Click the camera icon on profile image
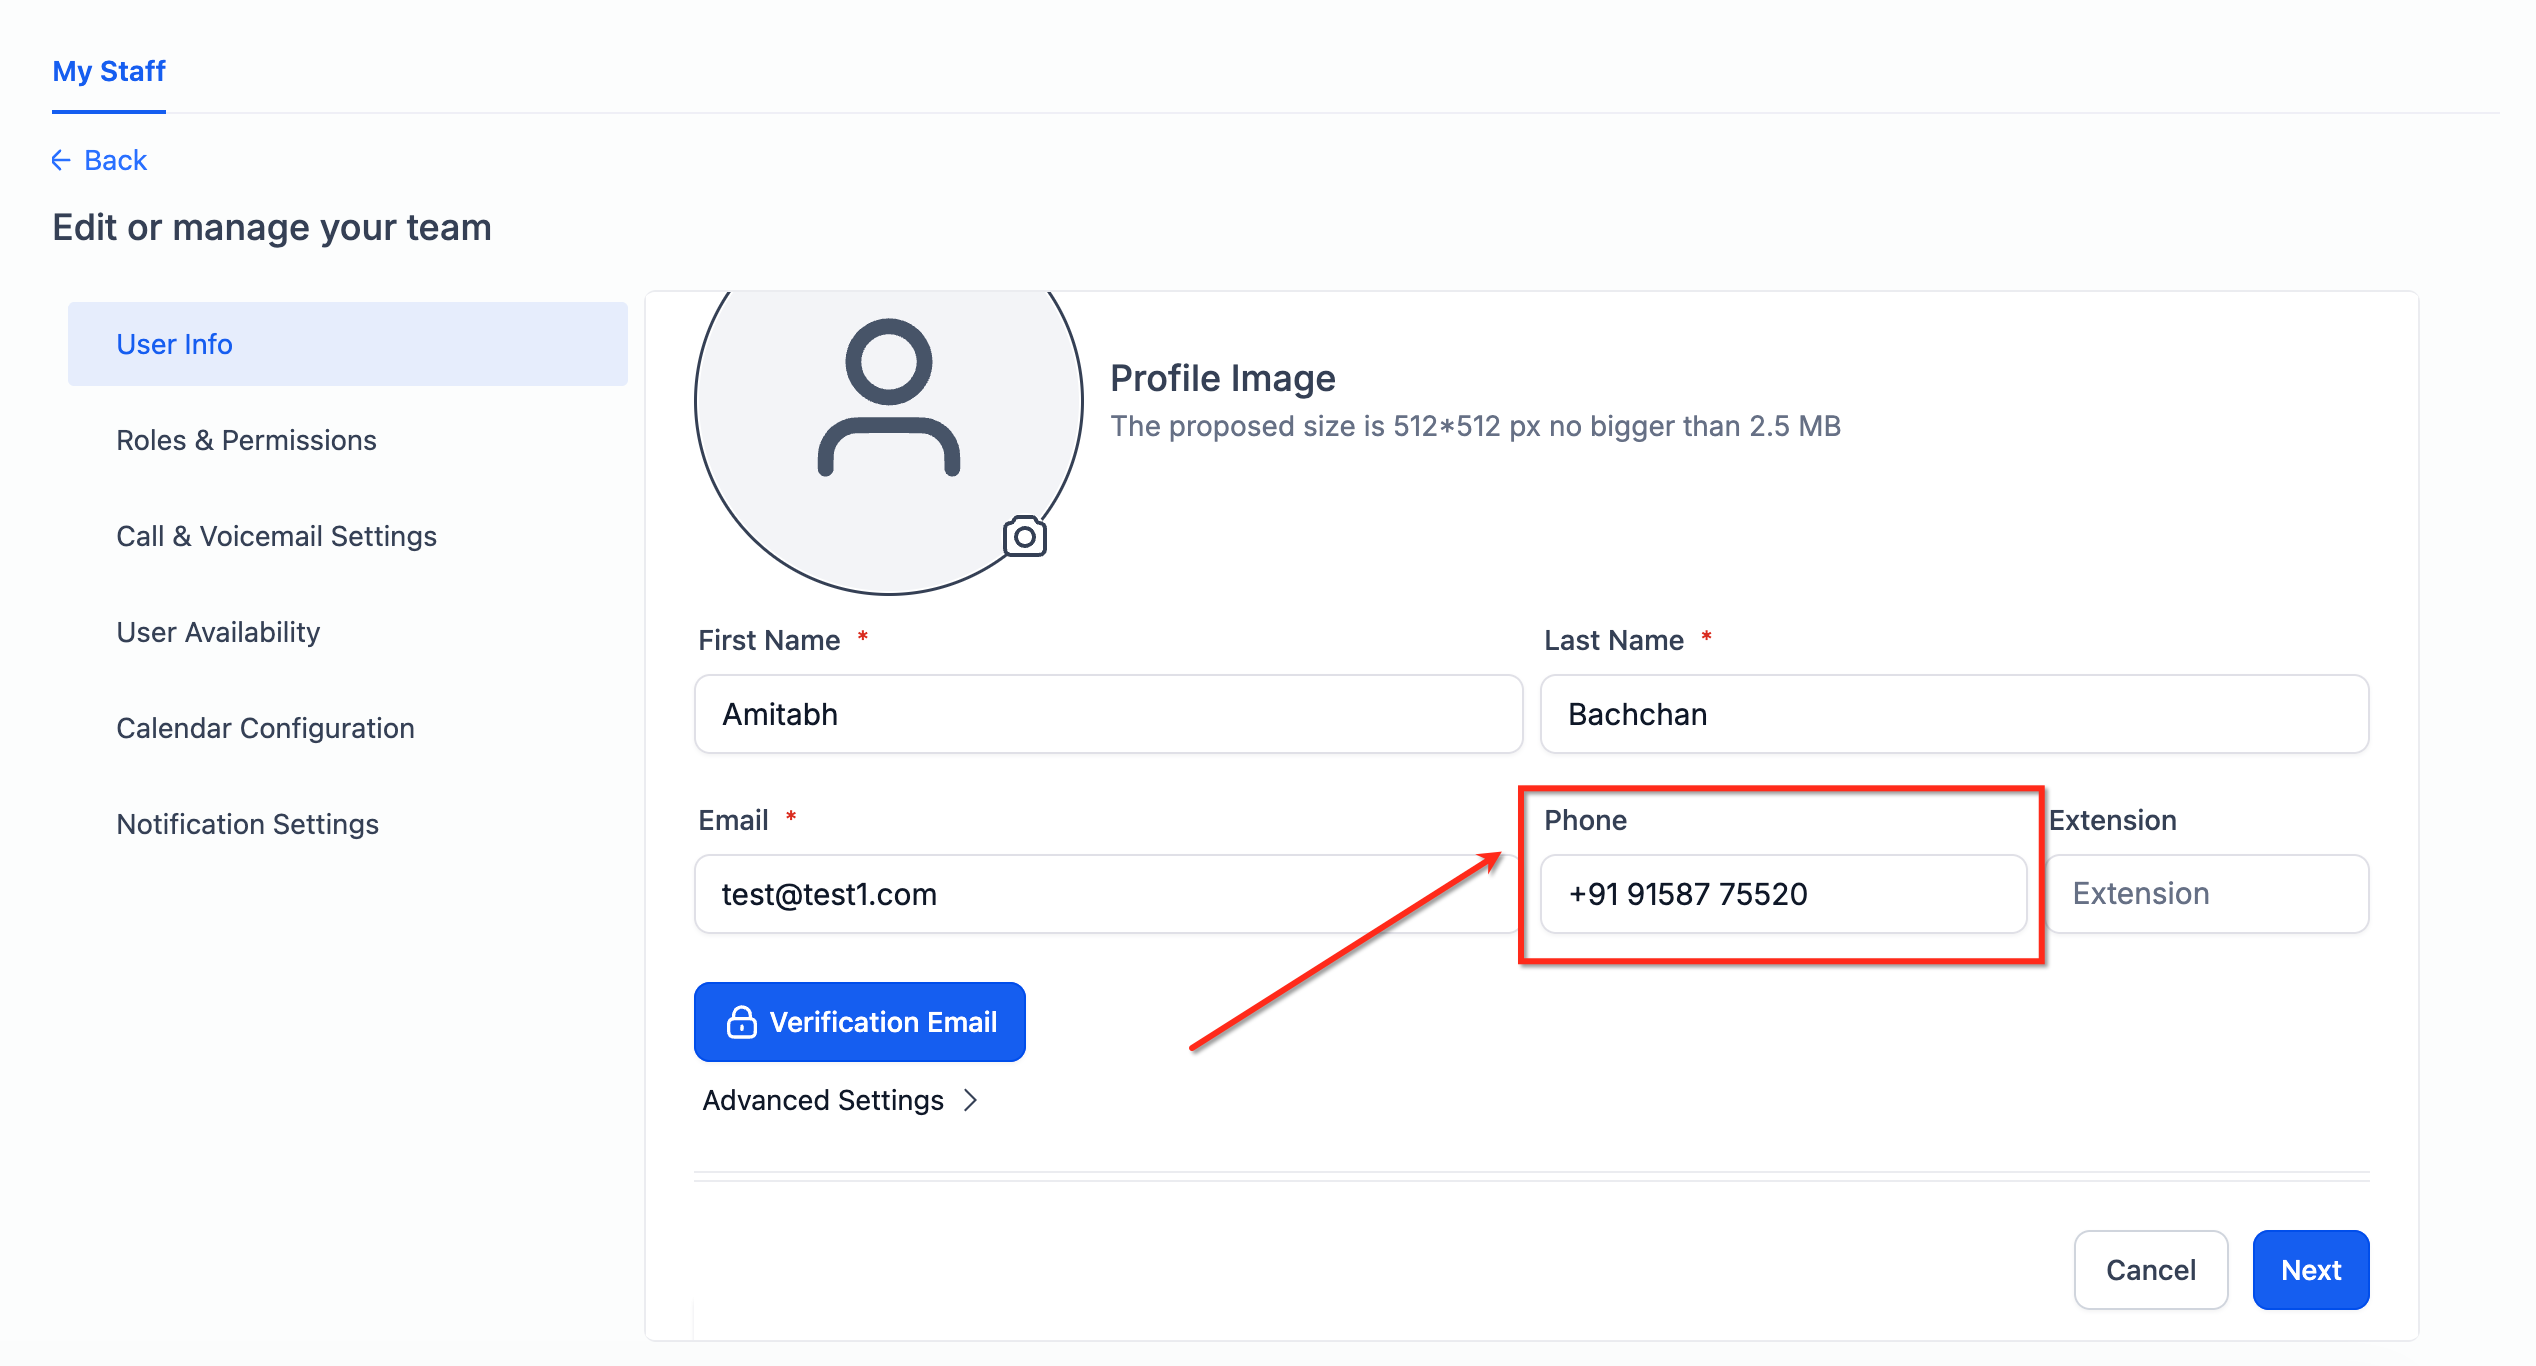This screenshot has width=2536, height=1366. click(x=1024, y=537)
